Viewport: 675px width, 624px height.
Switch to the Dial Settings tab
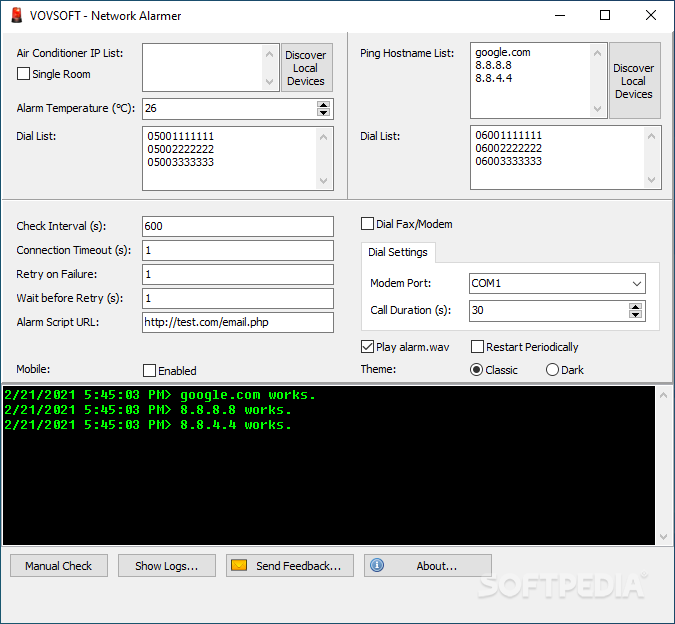398,252
